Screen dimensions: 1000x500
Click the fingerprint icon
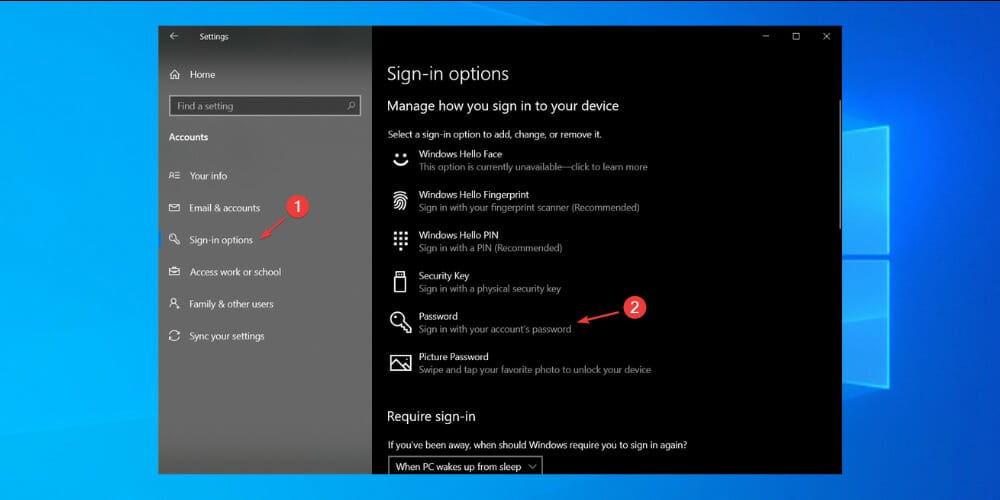pyautogui.click(x=401, y=201)
